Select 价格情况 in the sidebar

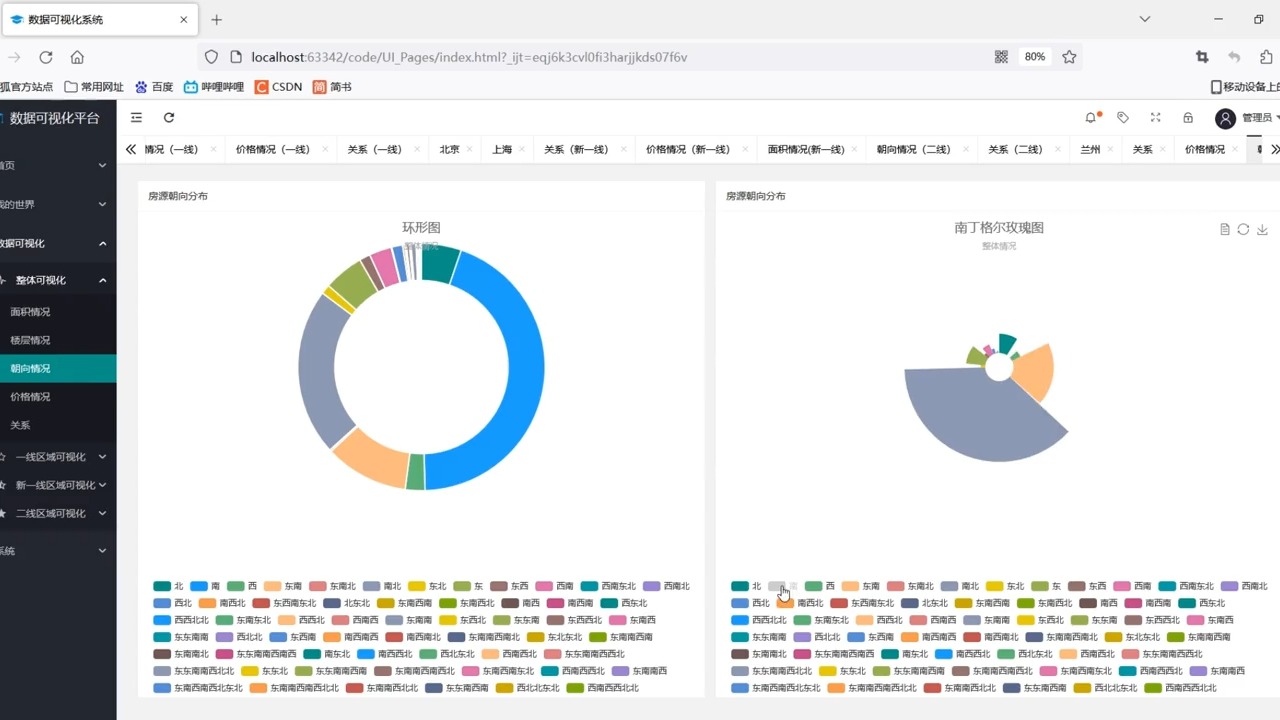pyautogui.click(x=58, y=397)
